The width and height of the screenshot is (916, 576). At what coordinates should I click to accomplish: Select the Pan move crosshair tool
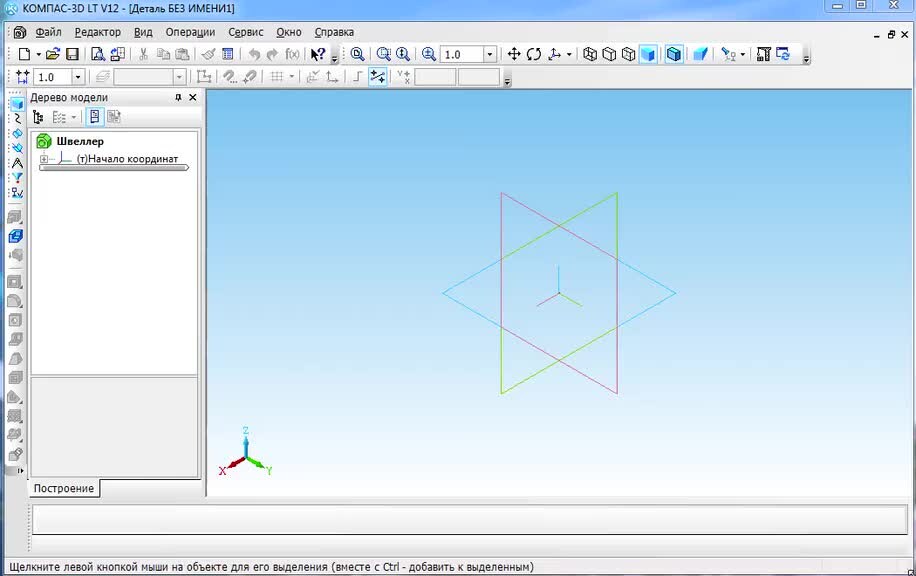(514, 54)
